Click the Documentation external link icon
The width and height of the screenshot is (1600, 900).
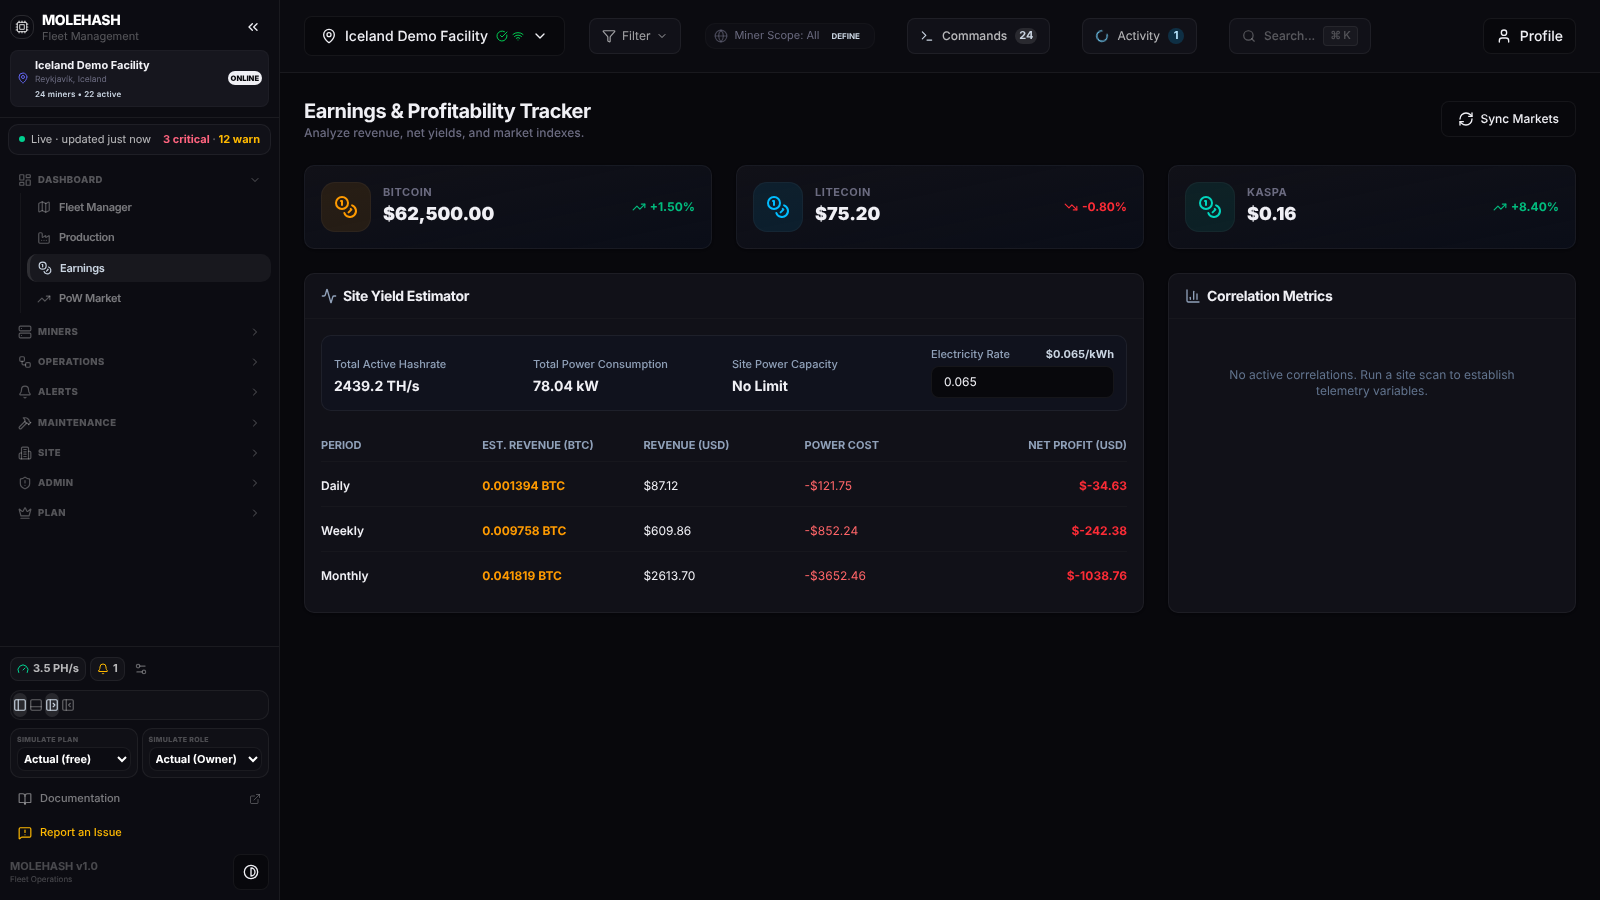coord(255,799)
